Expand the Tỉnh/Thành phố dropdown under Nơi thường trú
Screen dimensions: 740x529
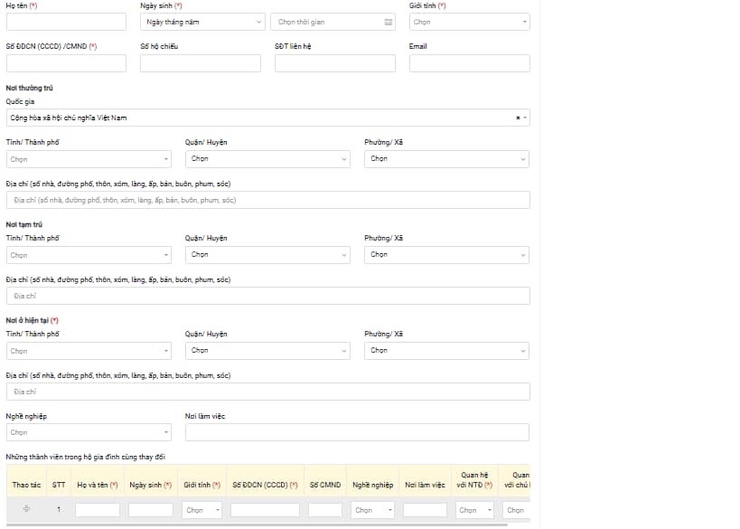tap(88, 159)
